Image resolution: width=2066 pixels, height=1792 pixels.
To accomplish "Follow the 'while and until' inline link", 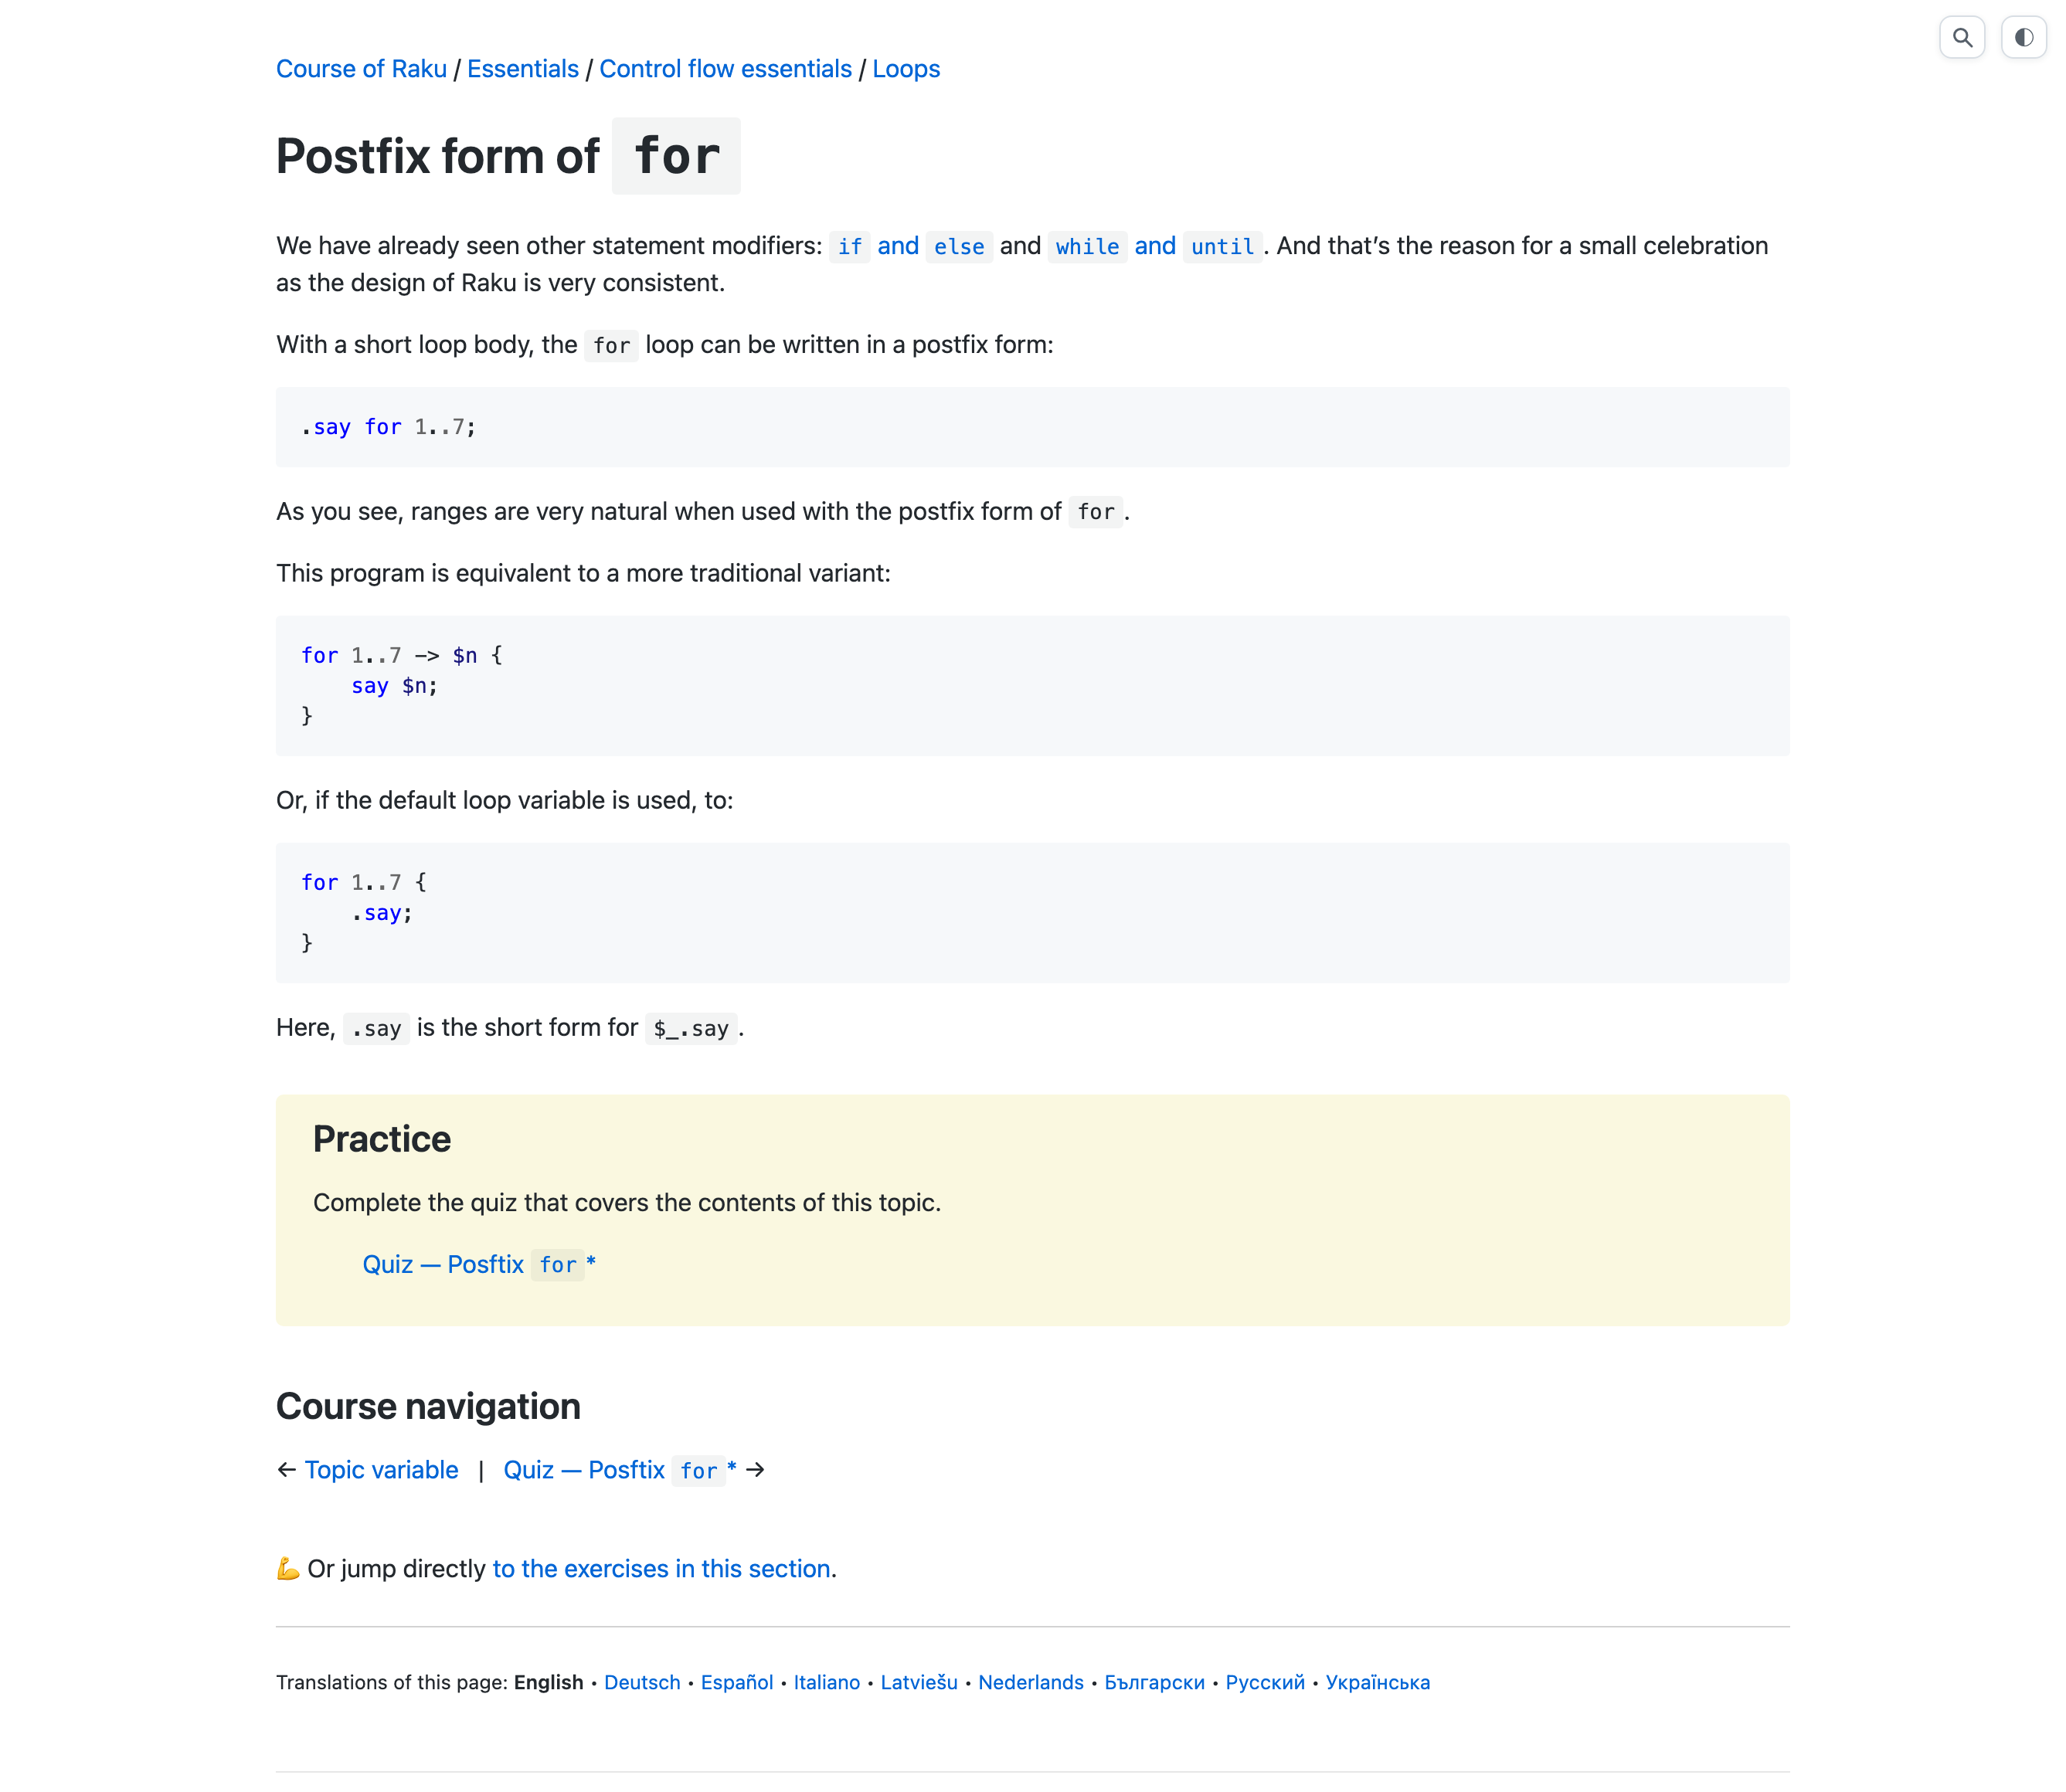I will tap(1155, 246).
